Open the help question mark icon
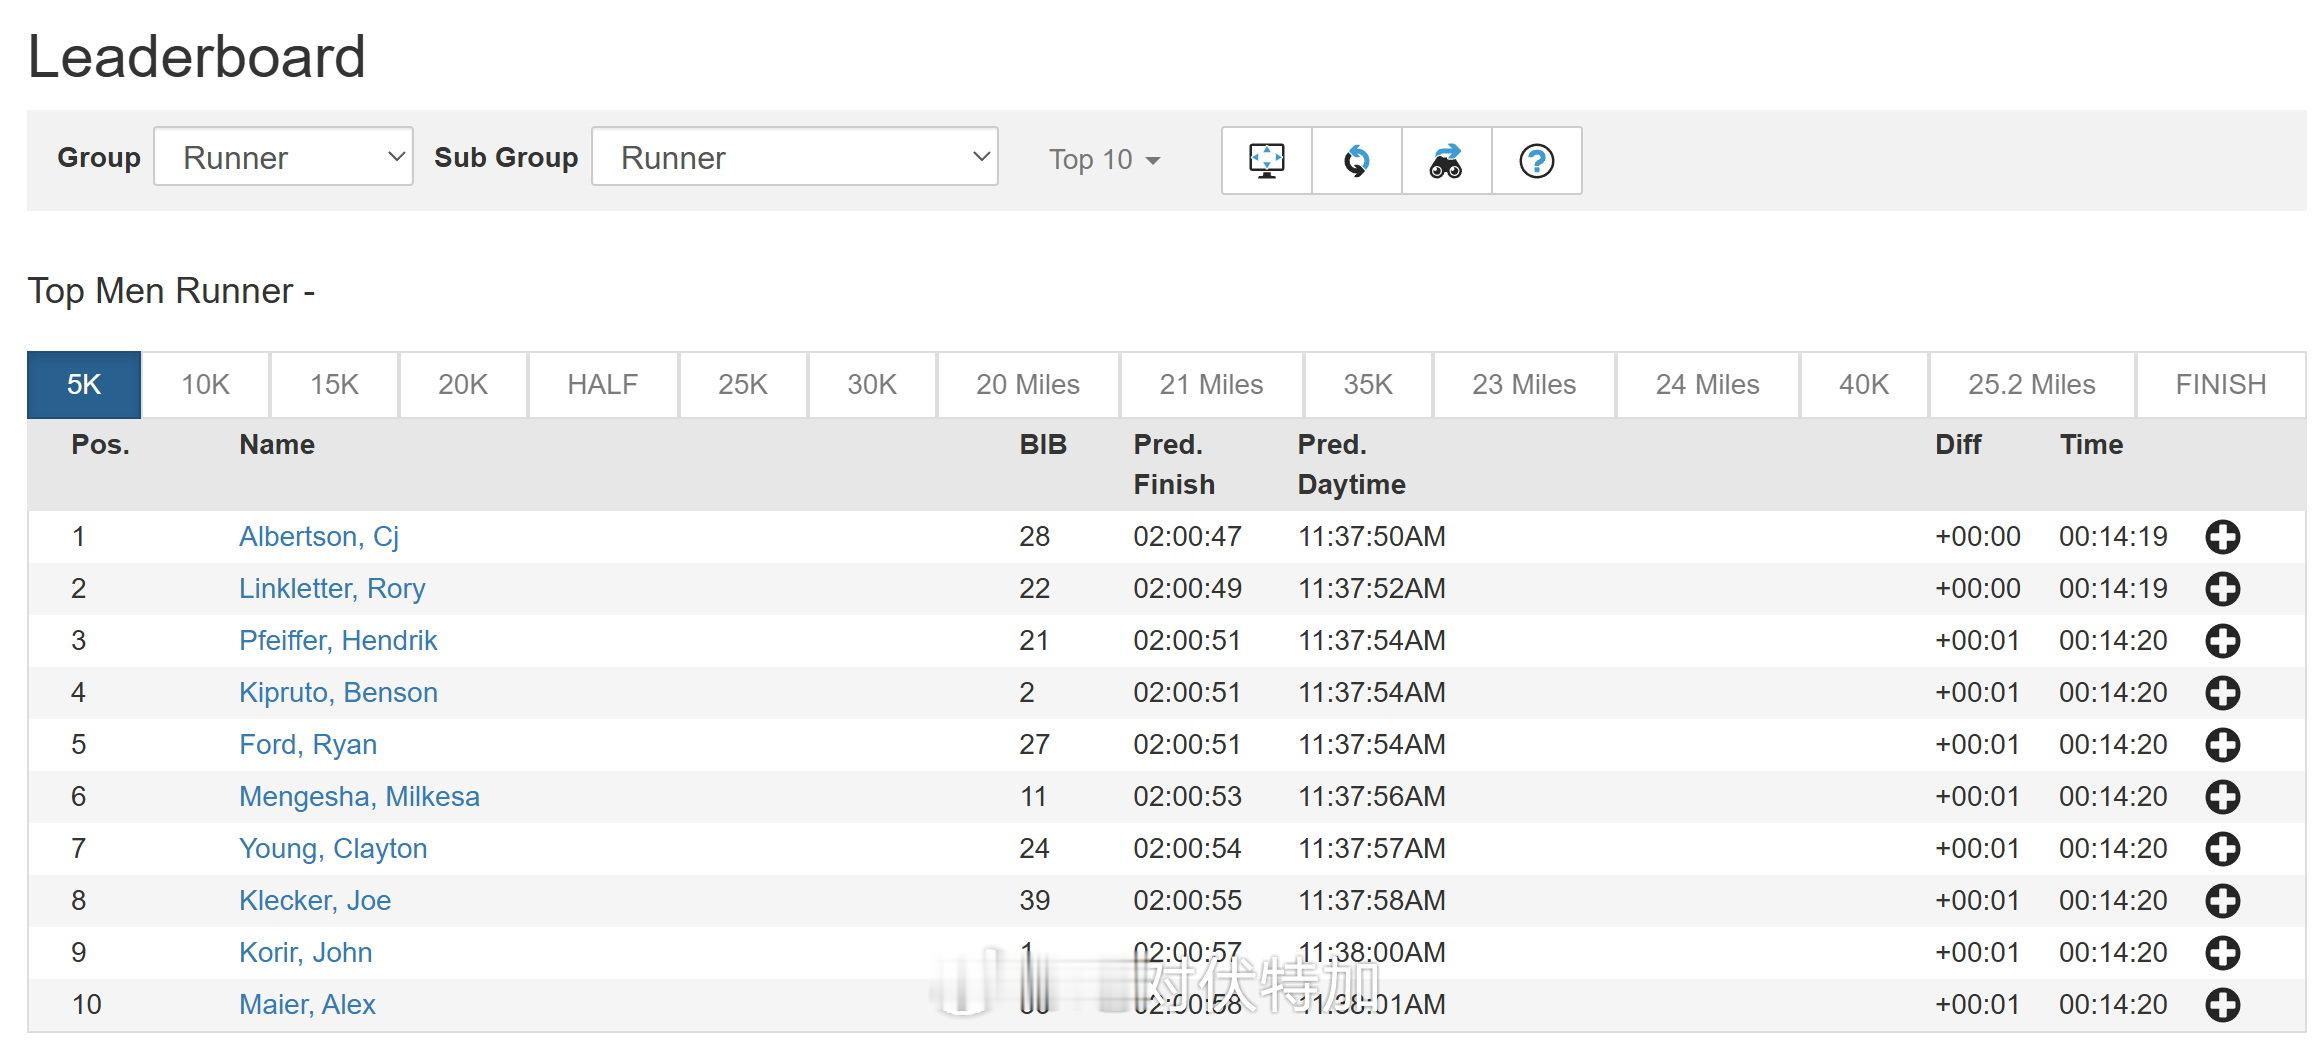The image size is (2316, 1040). click(1536, 160)
